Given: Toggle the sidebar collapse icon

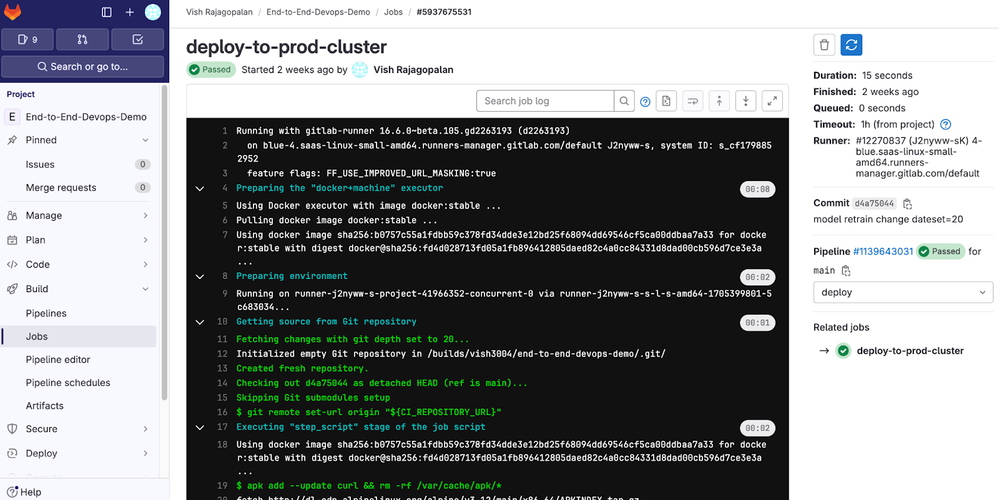Looking at the screenshot, I should [x=107, y=12].
